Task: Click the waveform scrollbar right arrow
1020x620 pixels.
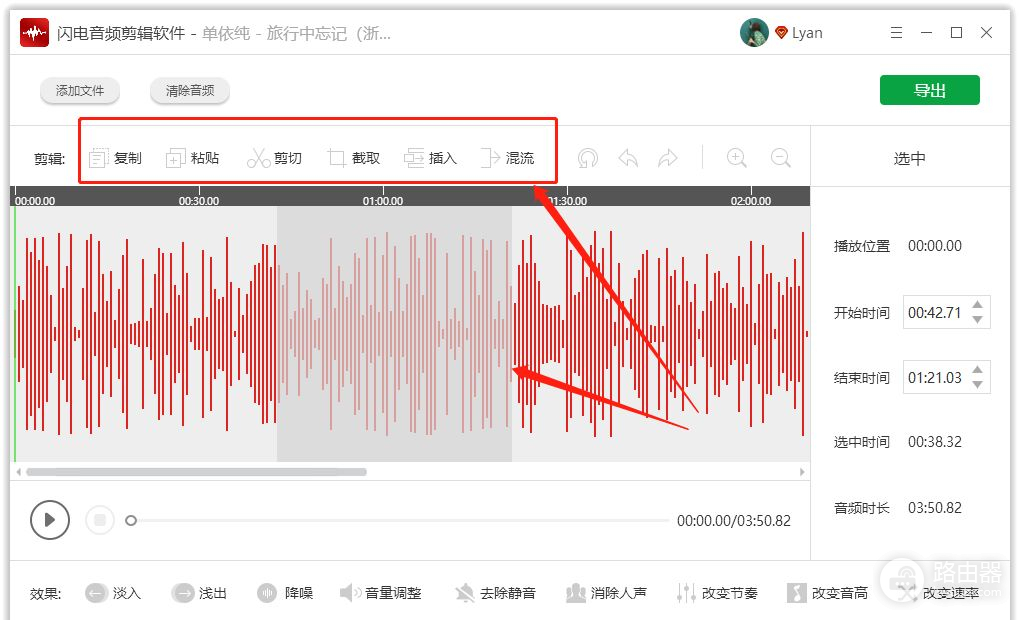Action: (x=802, y=472)
